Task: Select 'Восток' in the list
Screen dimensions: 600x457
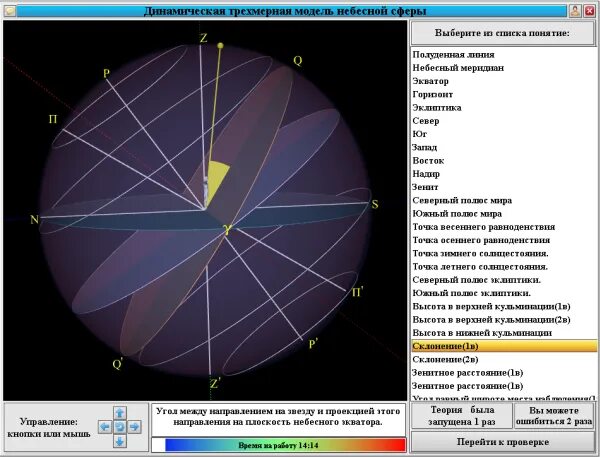Action: pyautogui.click(x=504, y=161)
